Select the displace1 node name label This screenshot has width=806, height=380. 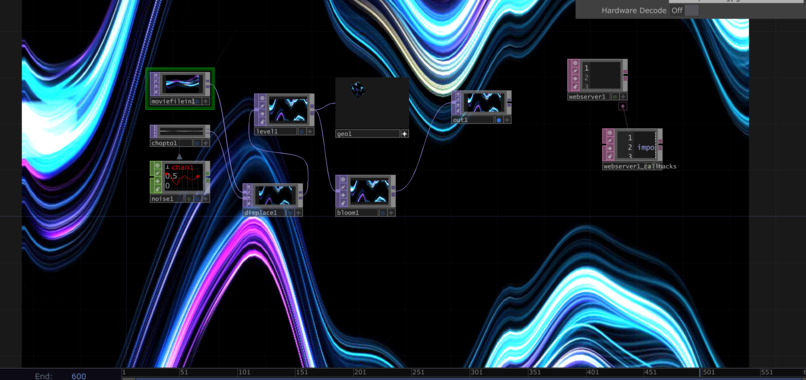click(261, 213)
